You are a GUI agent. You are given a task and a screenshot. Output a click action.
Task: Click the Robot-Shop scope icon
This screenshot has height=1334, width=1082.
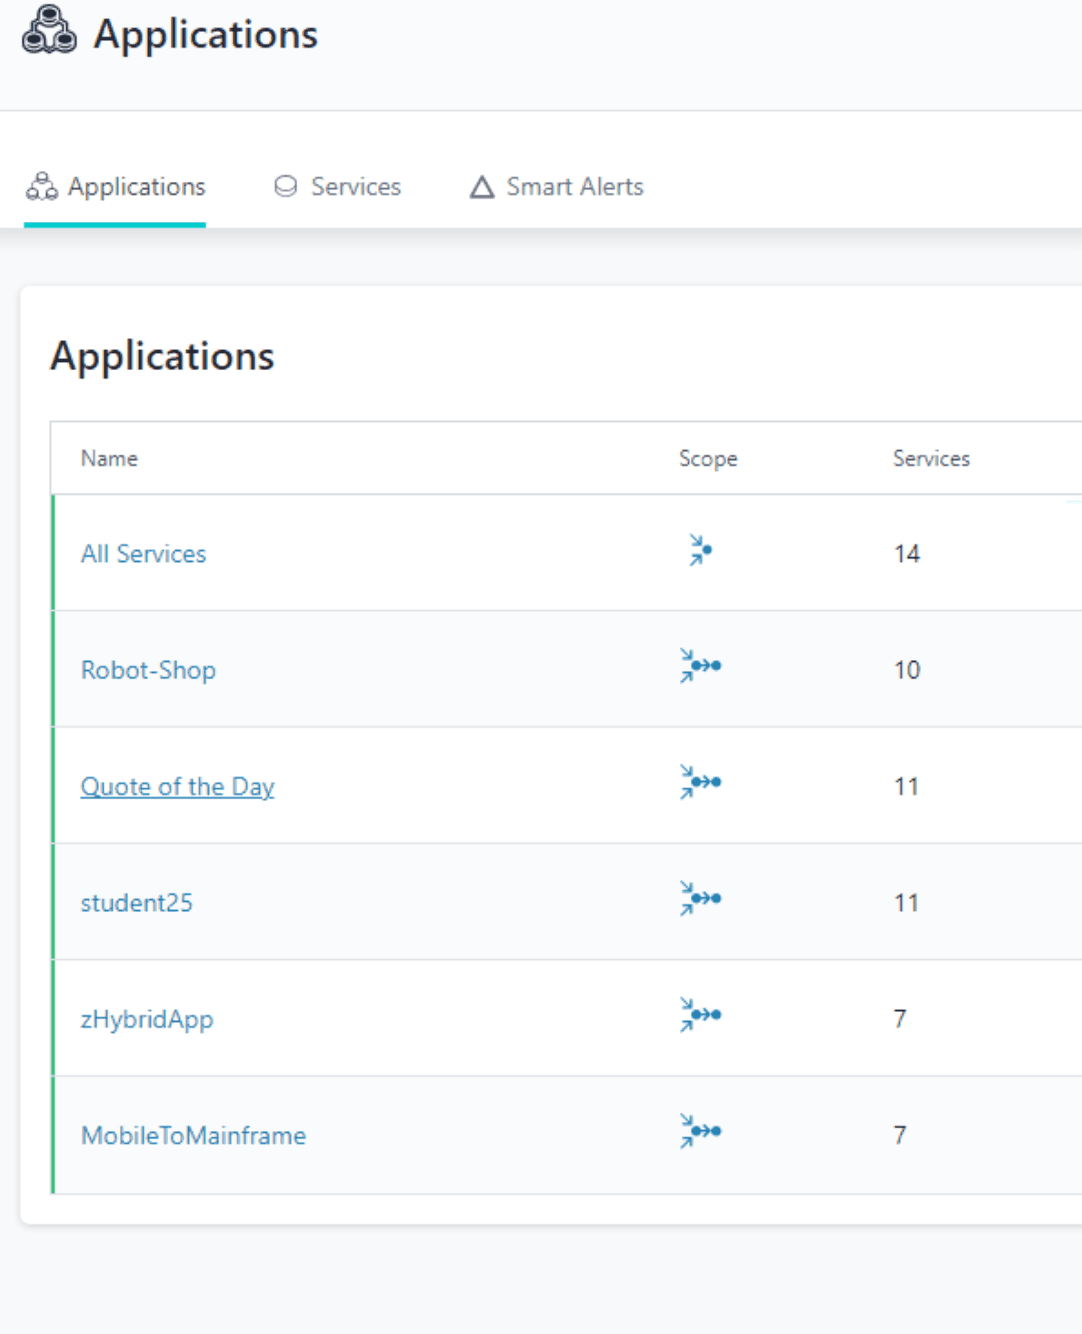tap(700, 666)
